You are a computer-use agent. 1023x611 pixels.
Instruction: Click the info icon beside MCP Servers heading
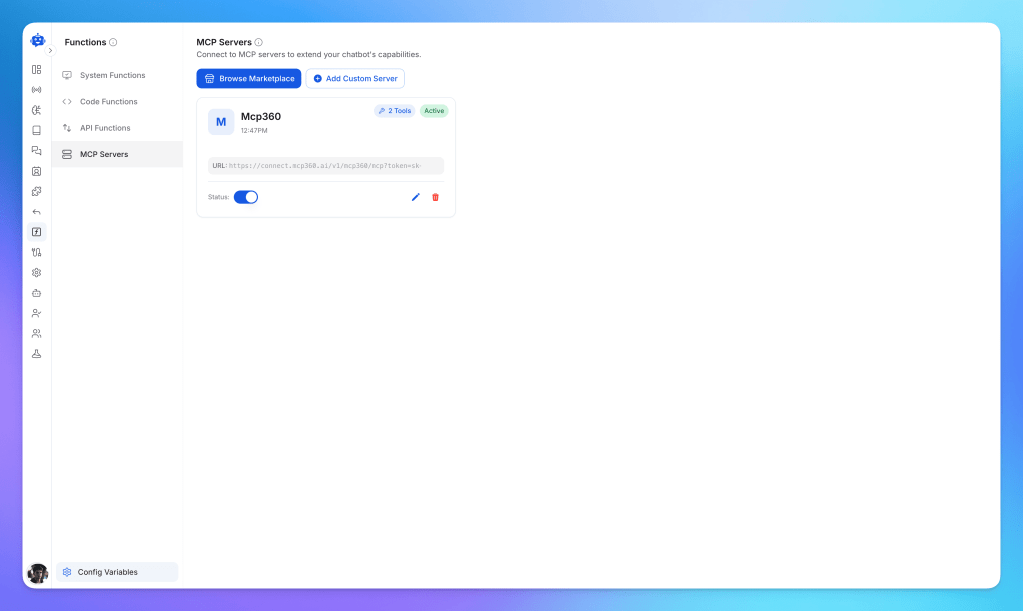[x=259, y=42]
